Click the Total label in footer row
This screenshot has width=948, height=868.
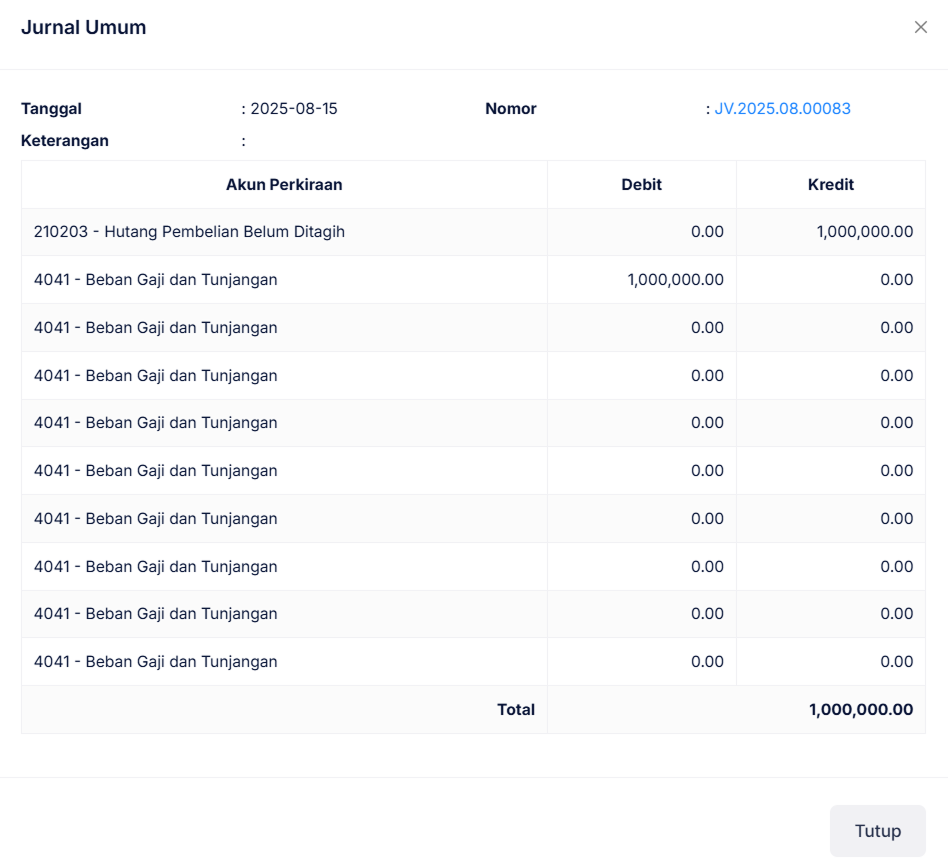516,710
